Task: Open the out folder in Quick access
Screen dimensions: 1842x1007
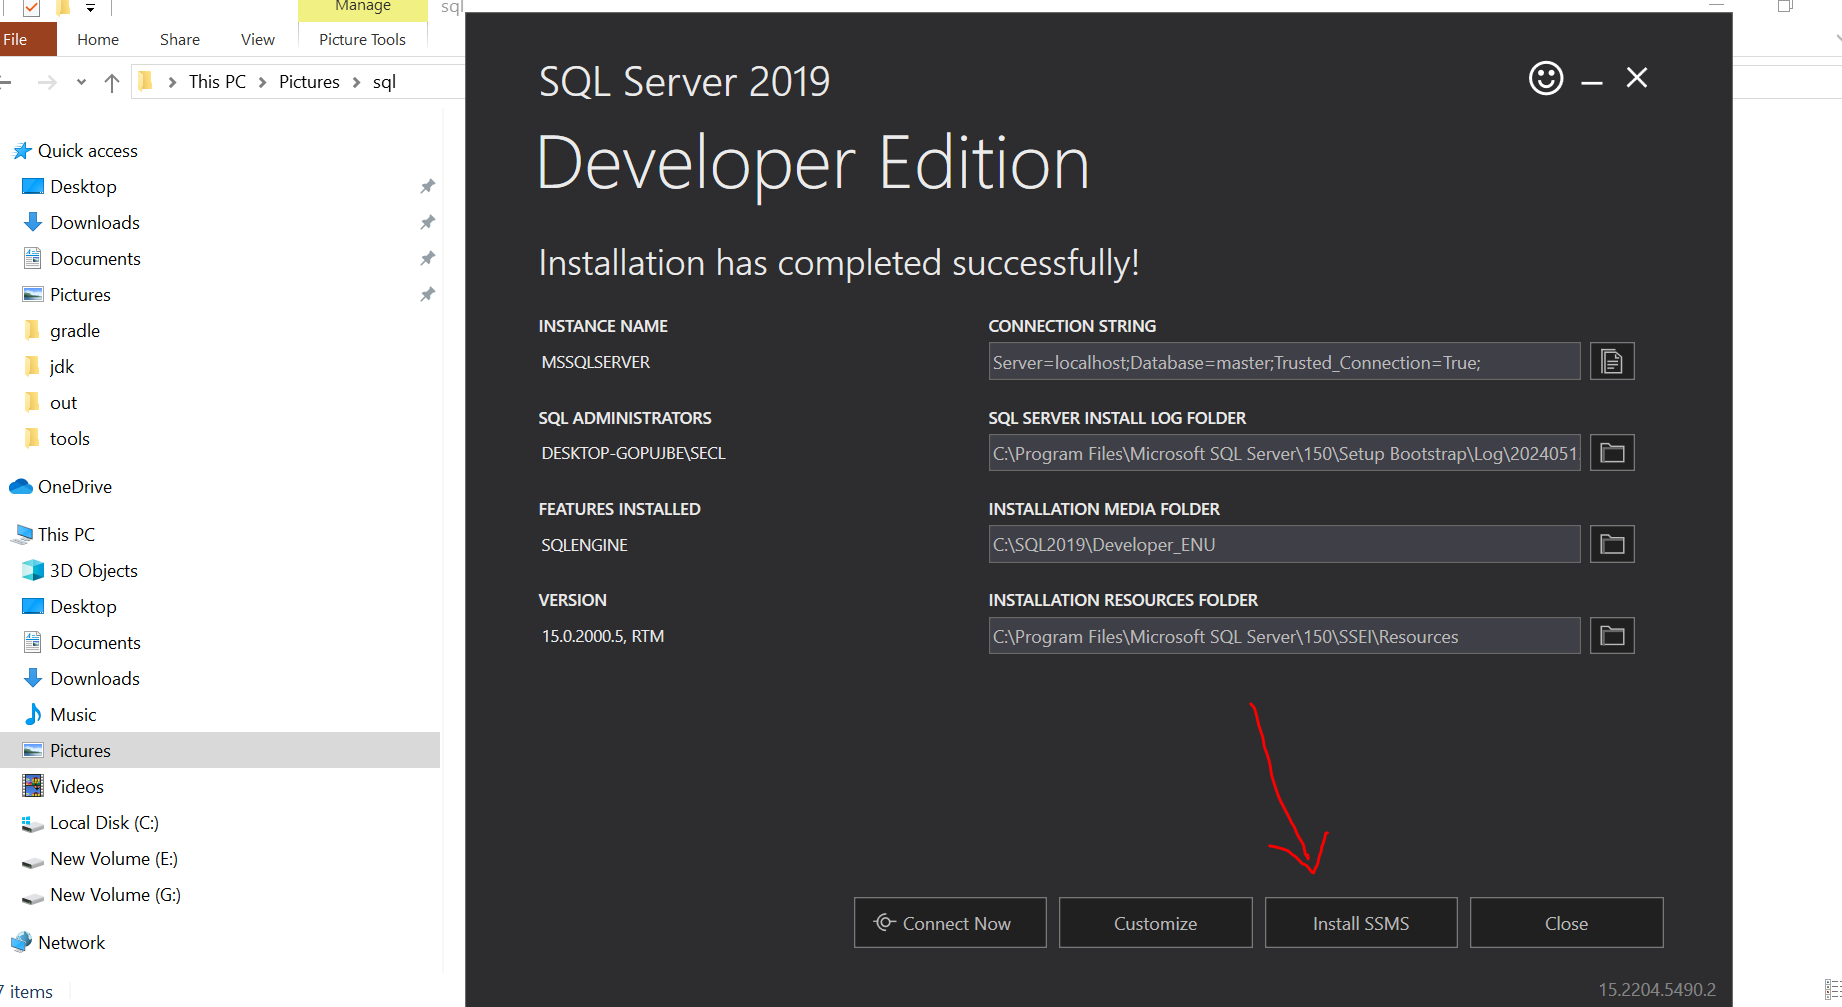Action: pos(63,403)
